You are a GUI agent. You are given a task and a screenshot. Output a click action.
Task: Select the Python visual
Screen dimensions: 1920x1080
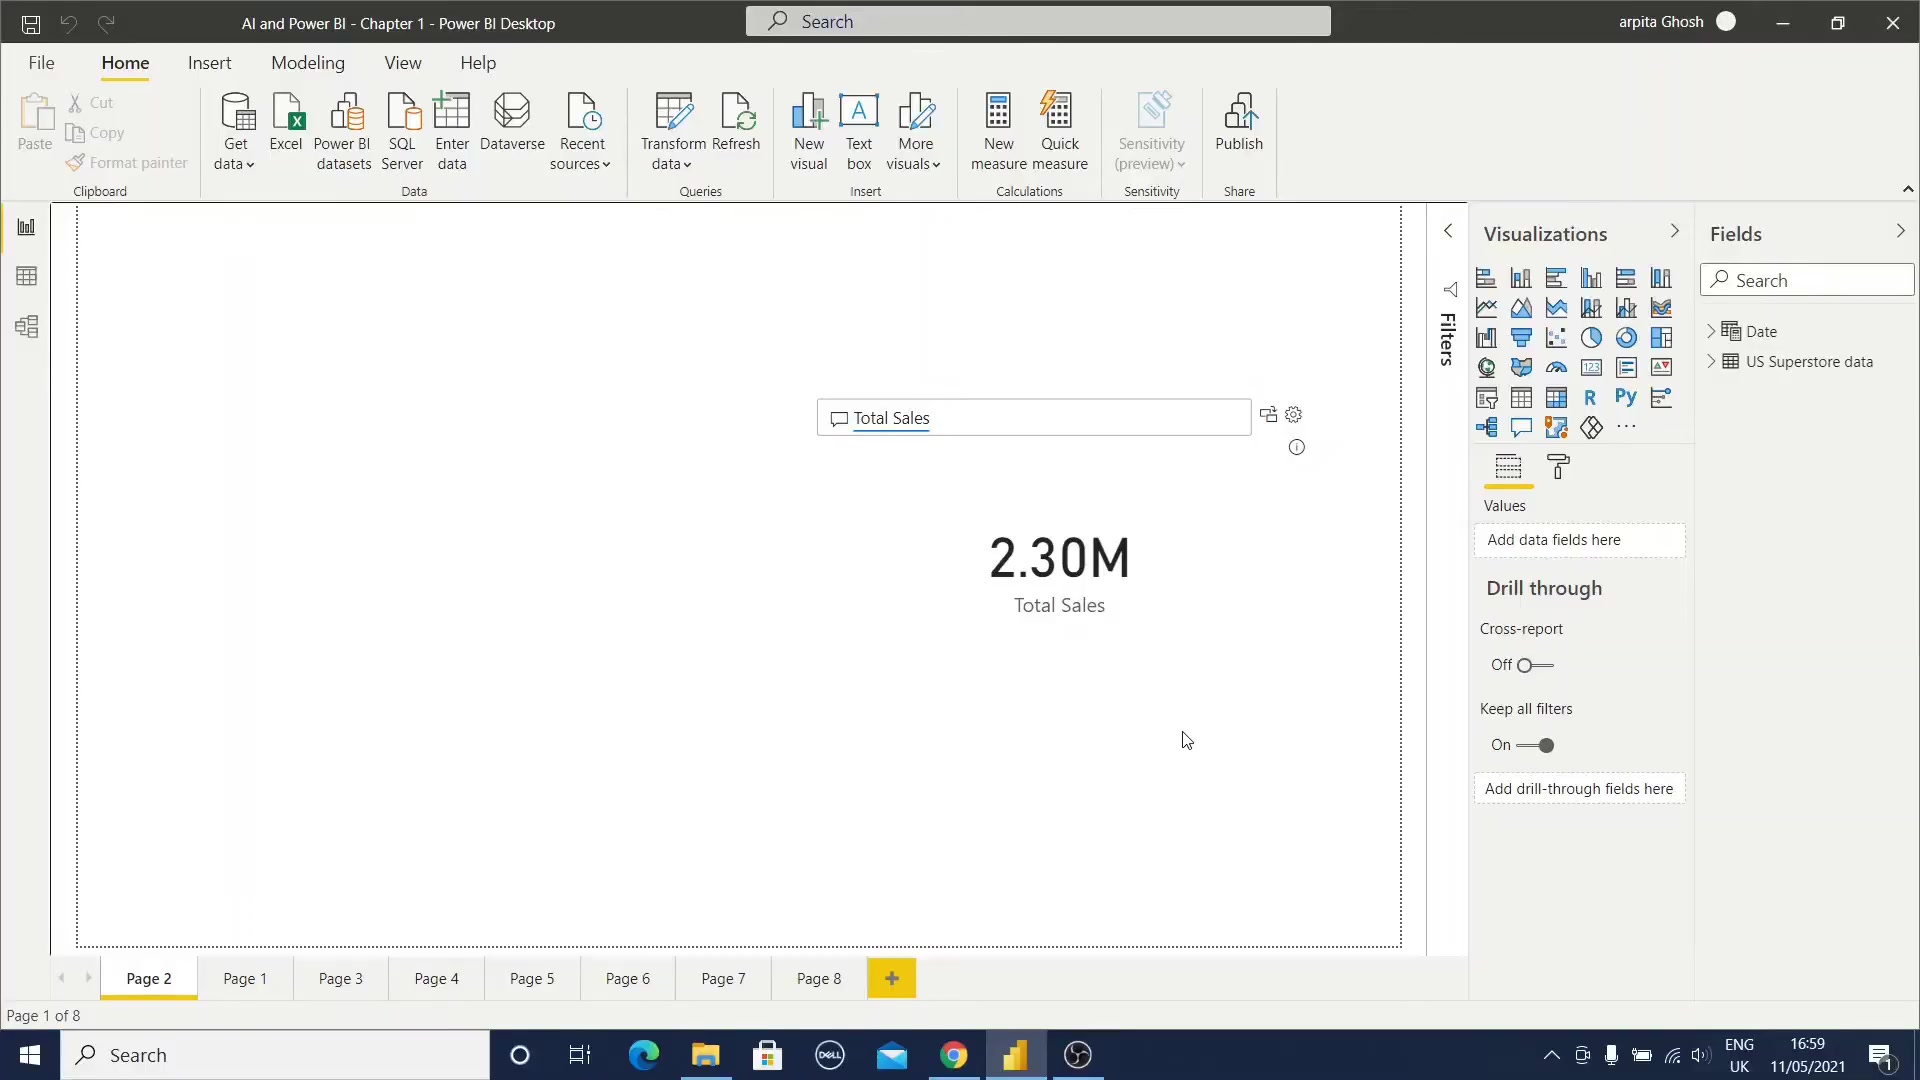(1626, 398)
